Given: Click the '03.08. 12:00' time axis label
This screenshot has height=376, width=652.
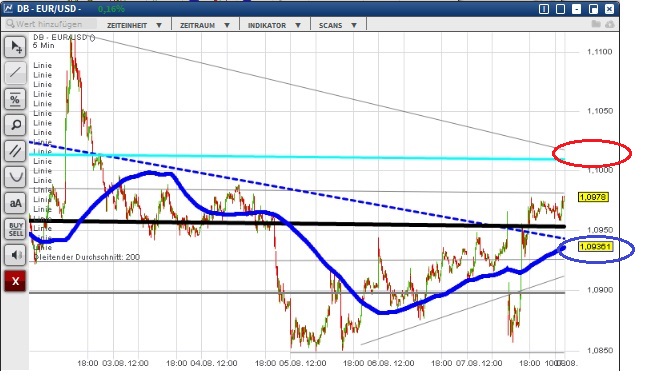Looking at the screenshot, I should coord(125,363).
